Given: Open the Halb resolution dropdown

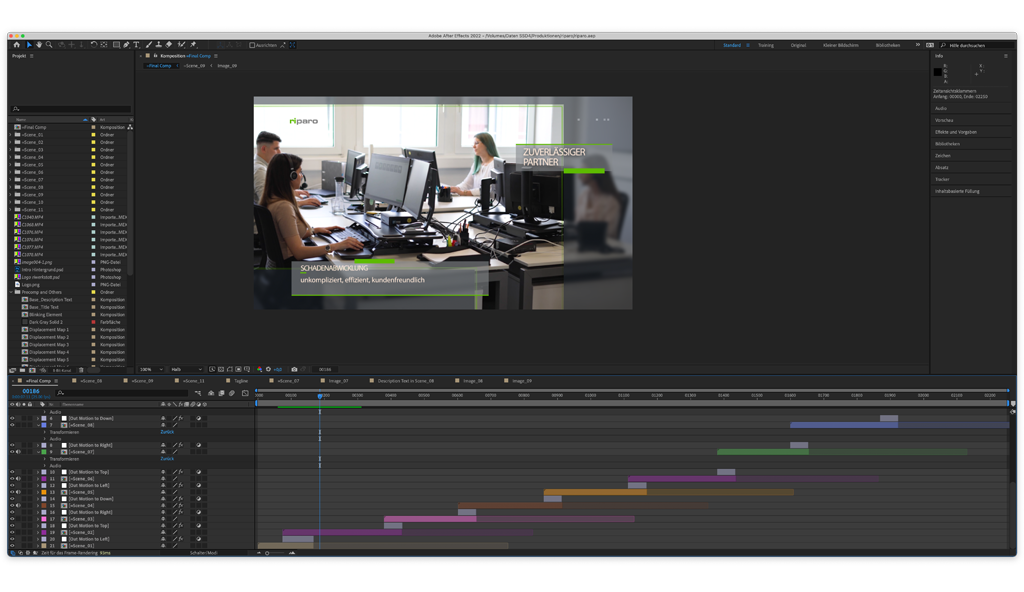Looking at the screenshot, I should 185,369.
